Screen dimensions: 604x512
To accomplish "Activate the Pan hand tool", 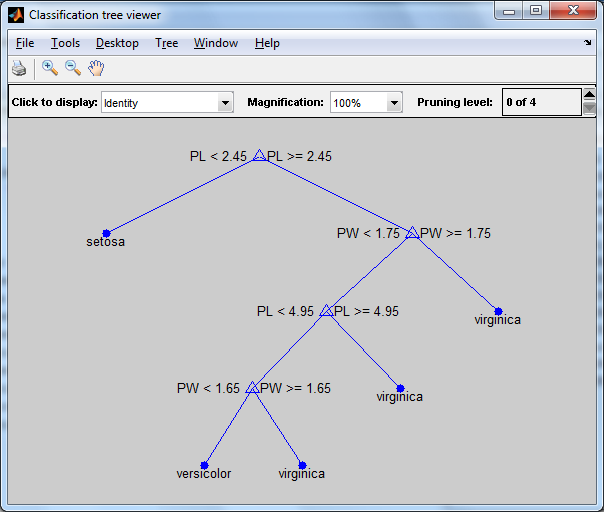I will [x=96, y=68].
